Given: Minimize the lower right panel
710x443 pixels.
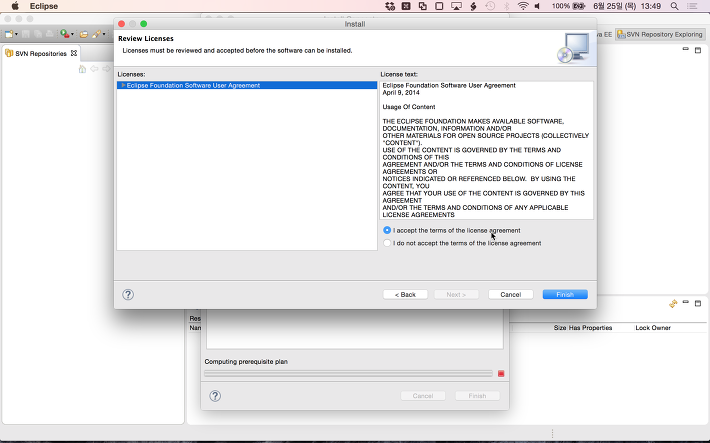Looking at the screenshot, I should pyautogui.click(x=686, y=302).
